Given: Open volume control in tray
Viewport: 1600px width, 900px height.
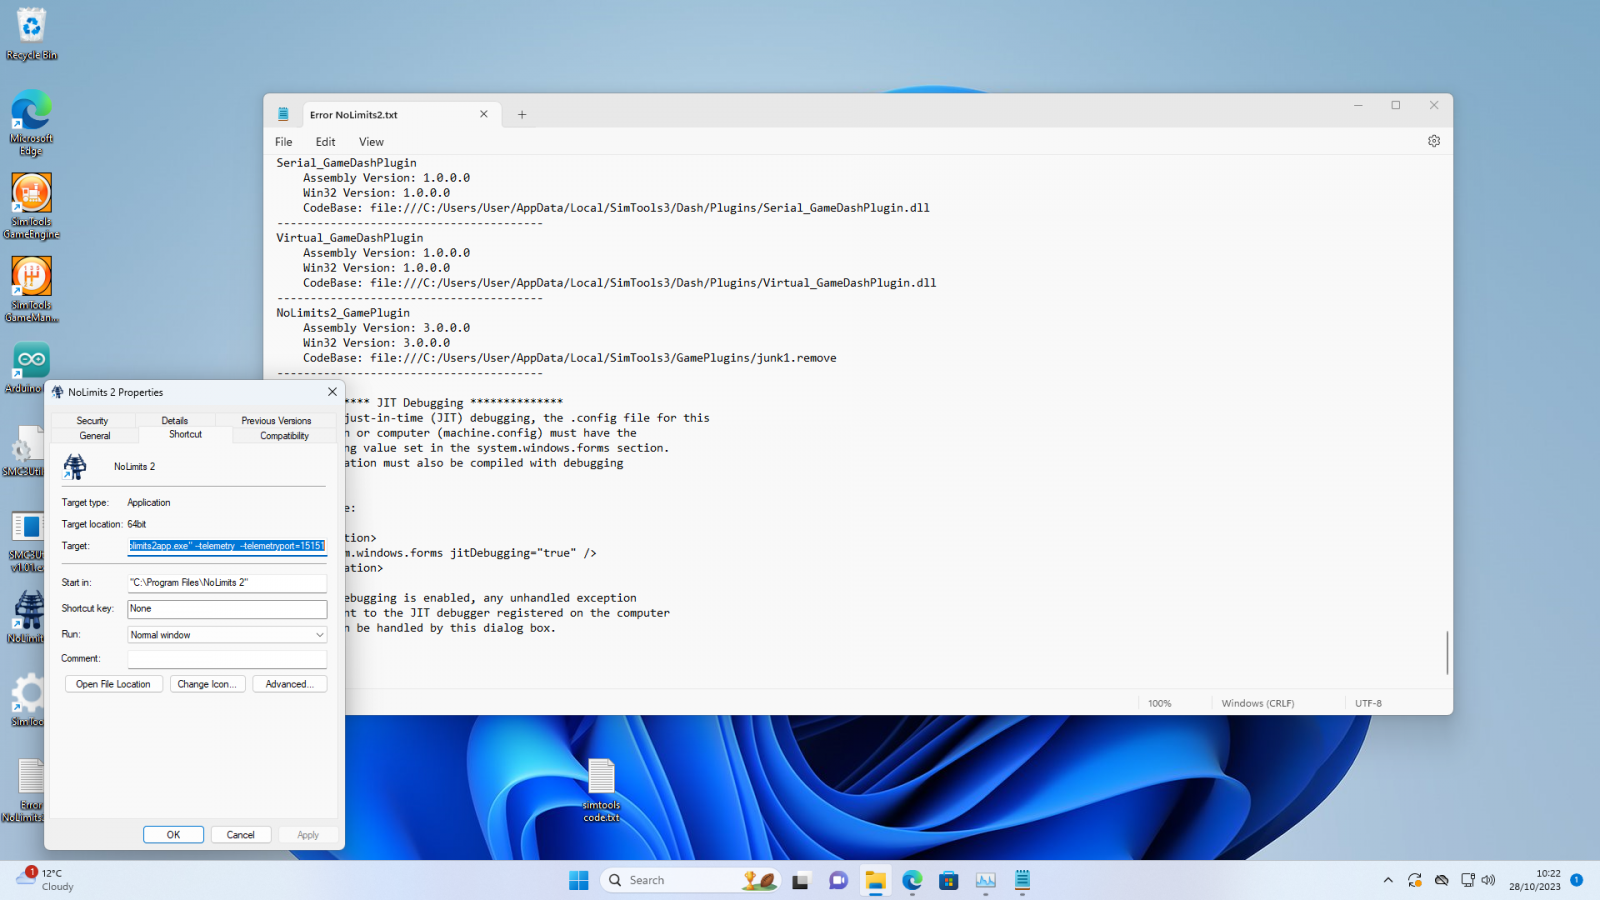Looking at the screenshot, I should (x=1488, y=880).
